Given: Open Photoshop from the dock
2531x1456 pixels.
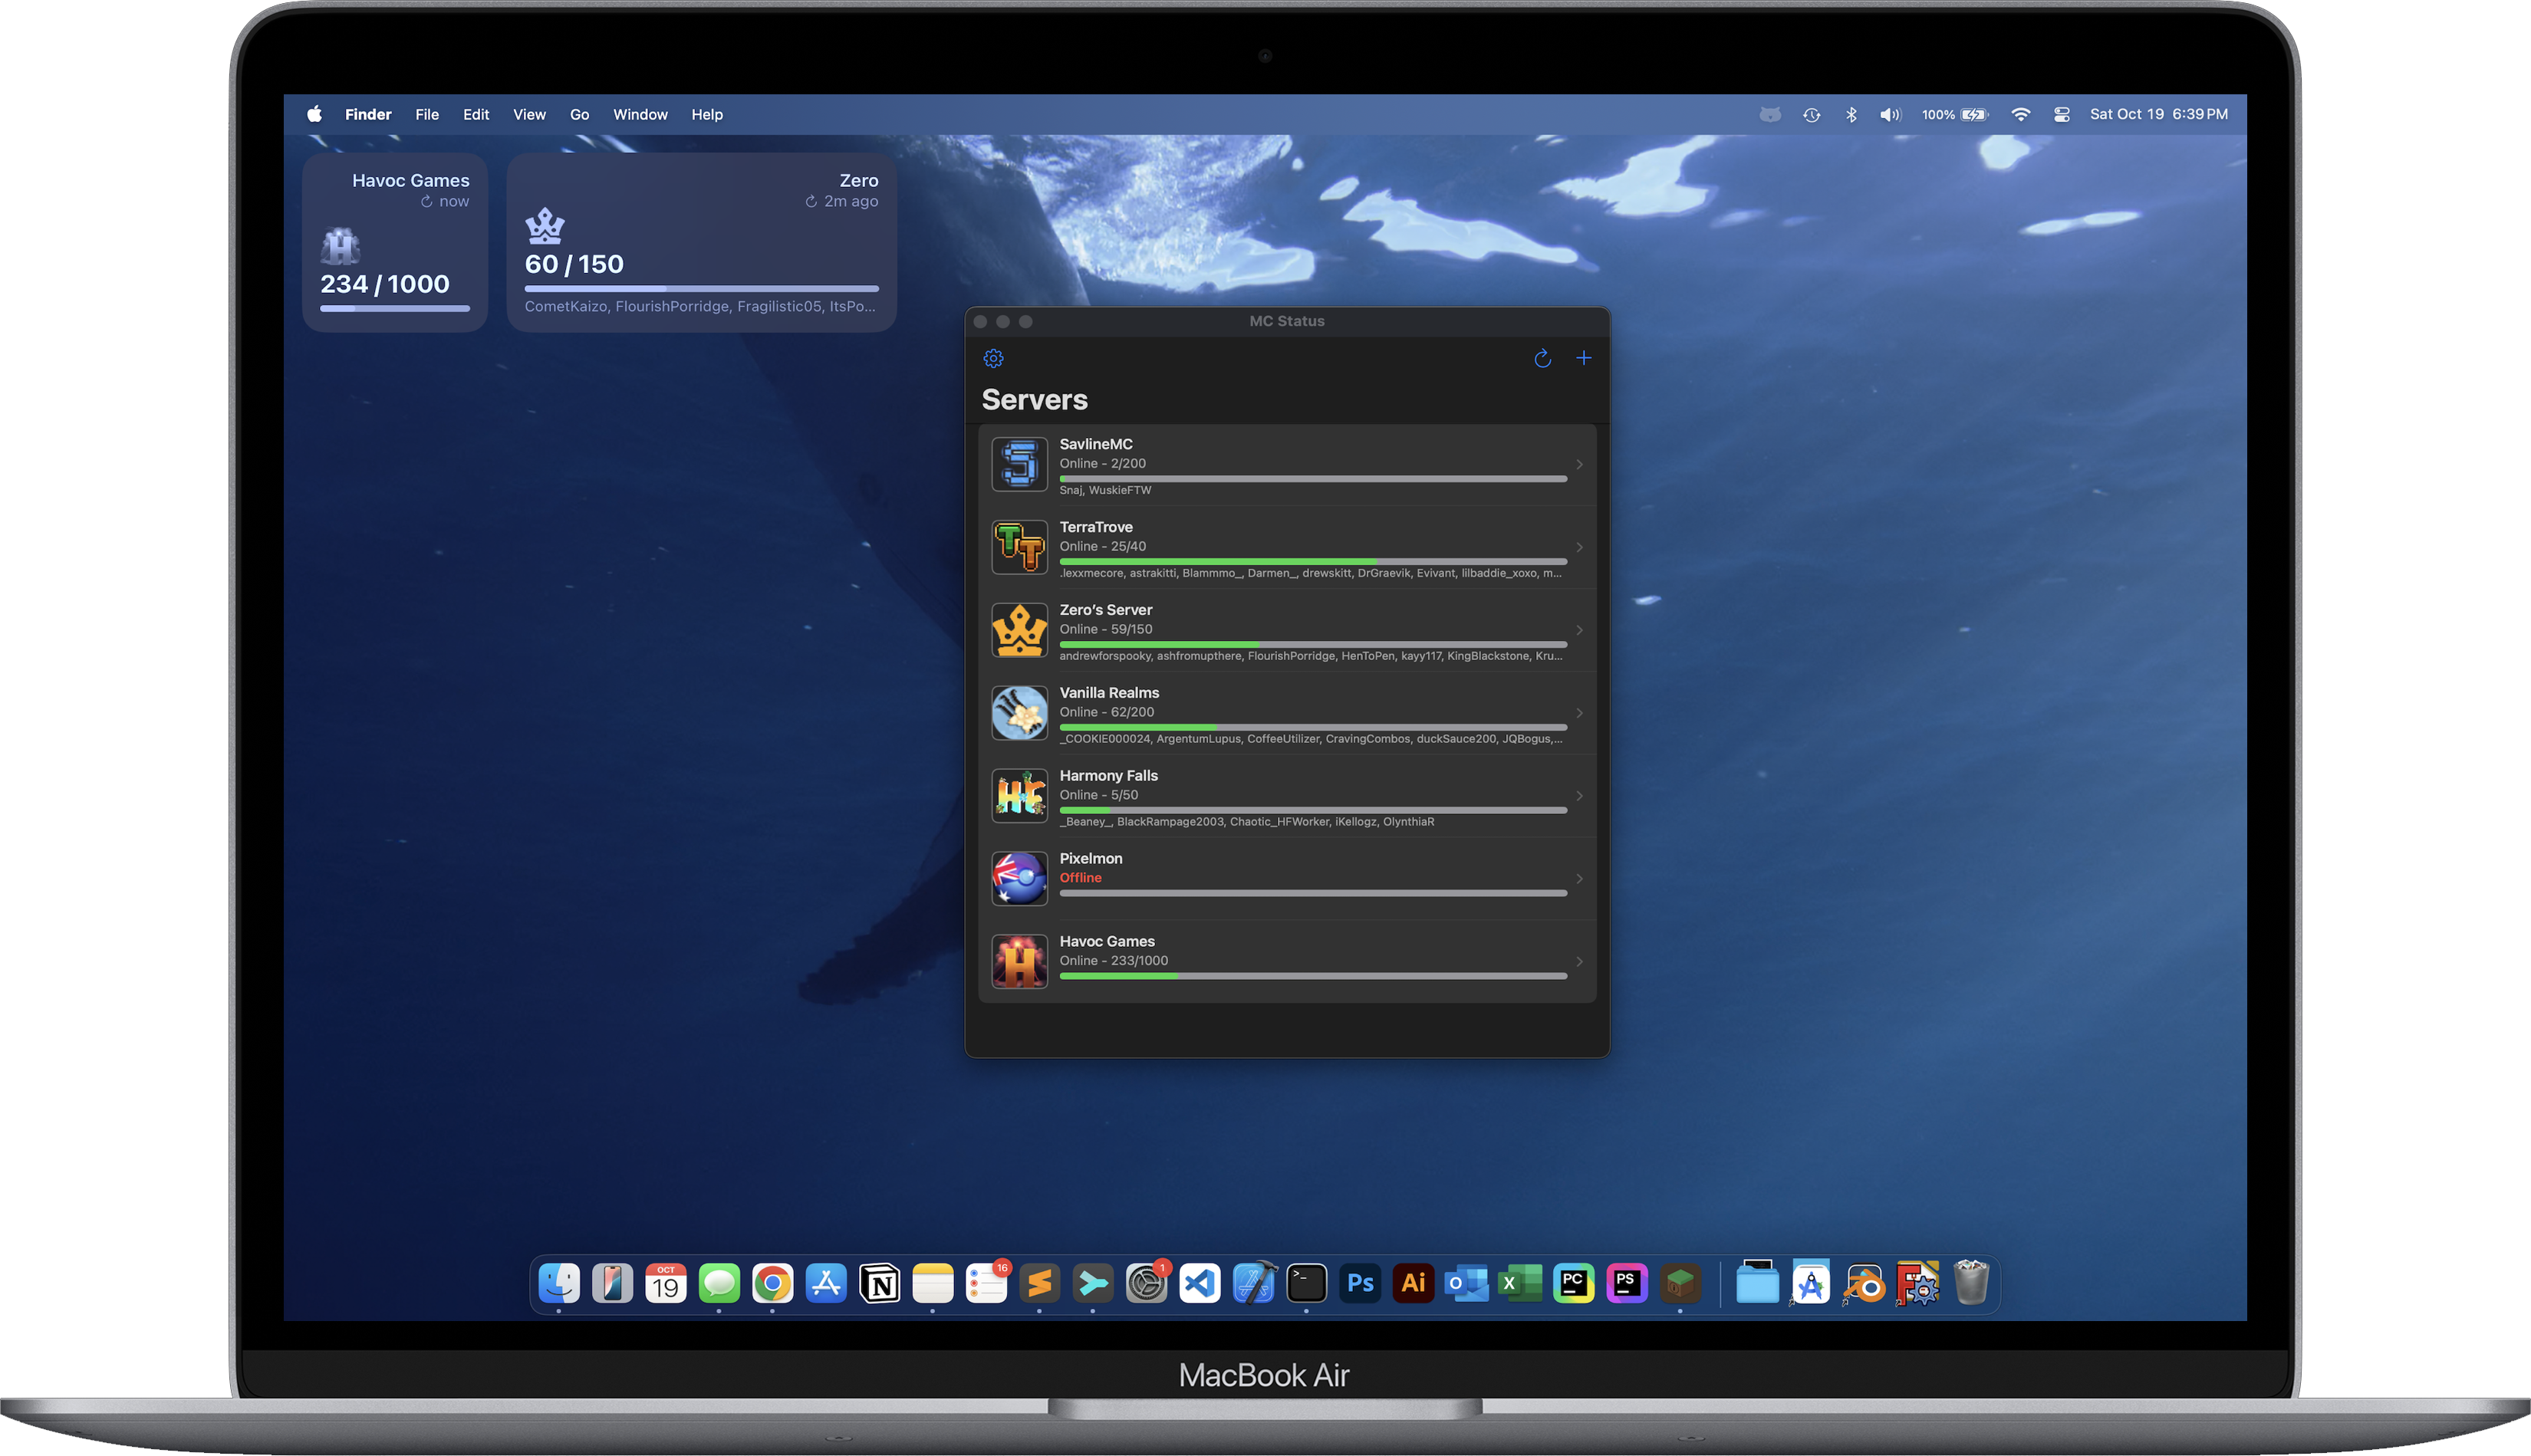Looking at the screenshot, I should pyautogui.click(x=1360, y=1283).
